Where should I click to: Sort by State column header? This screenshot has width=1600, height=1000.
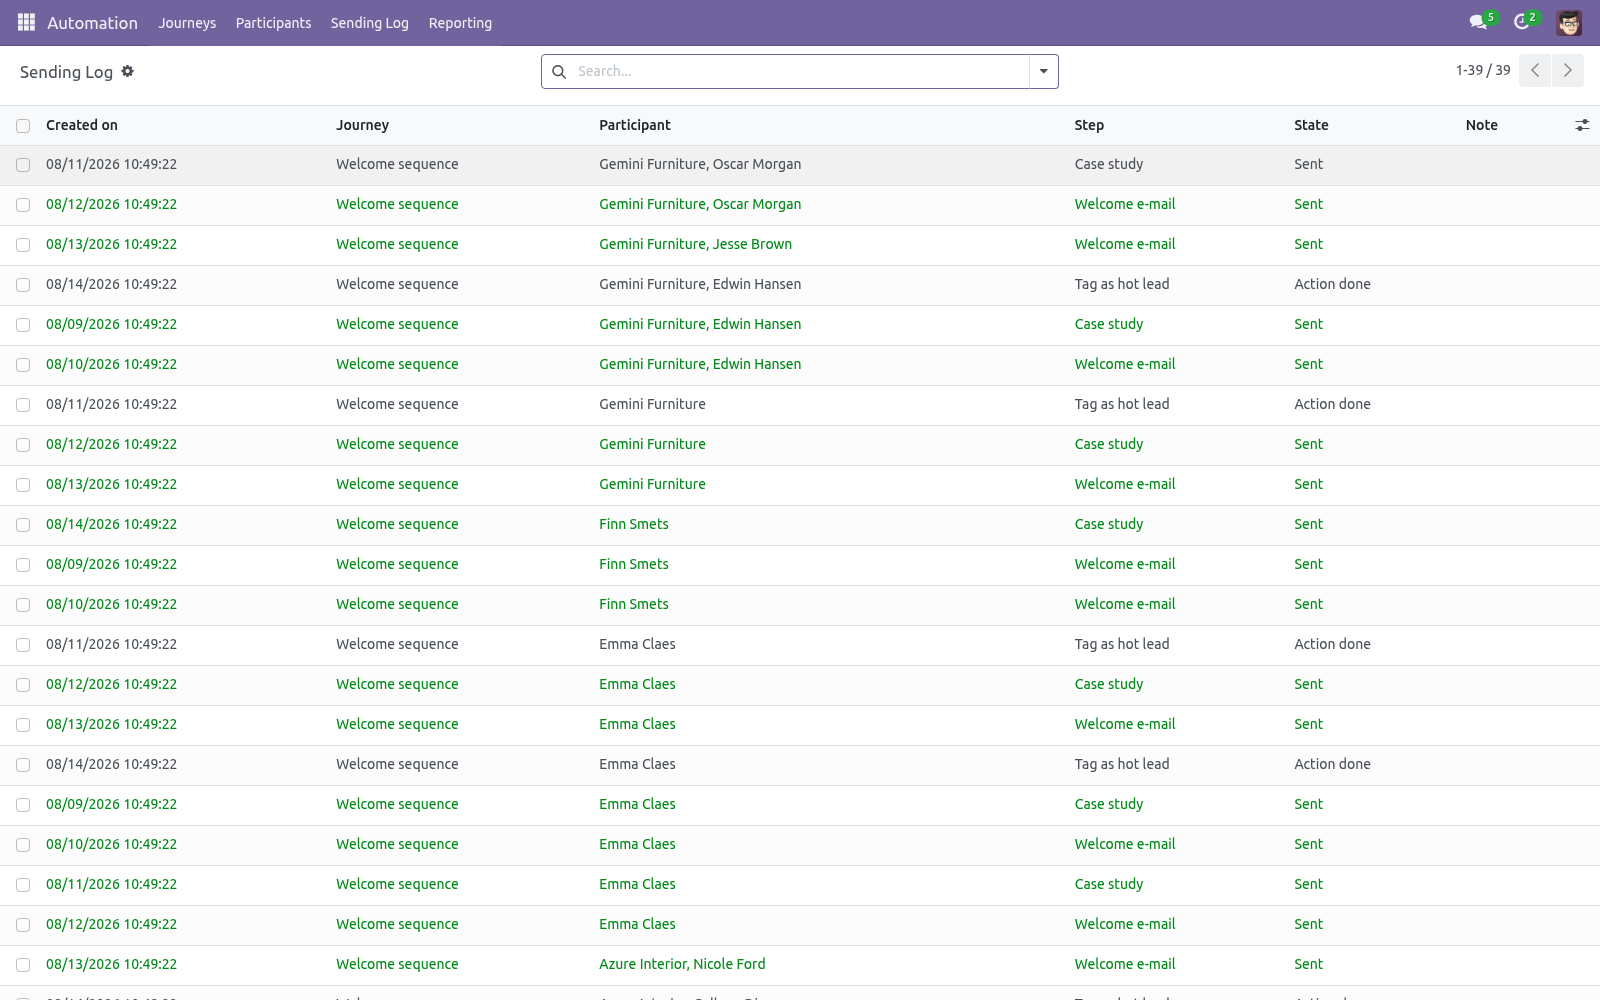[x=1311, y=125]
